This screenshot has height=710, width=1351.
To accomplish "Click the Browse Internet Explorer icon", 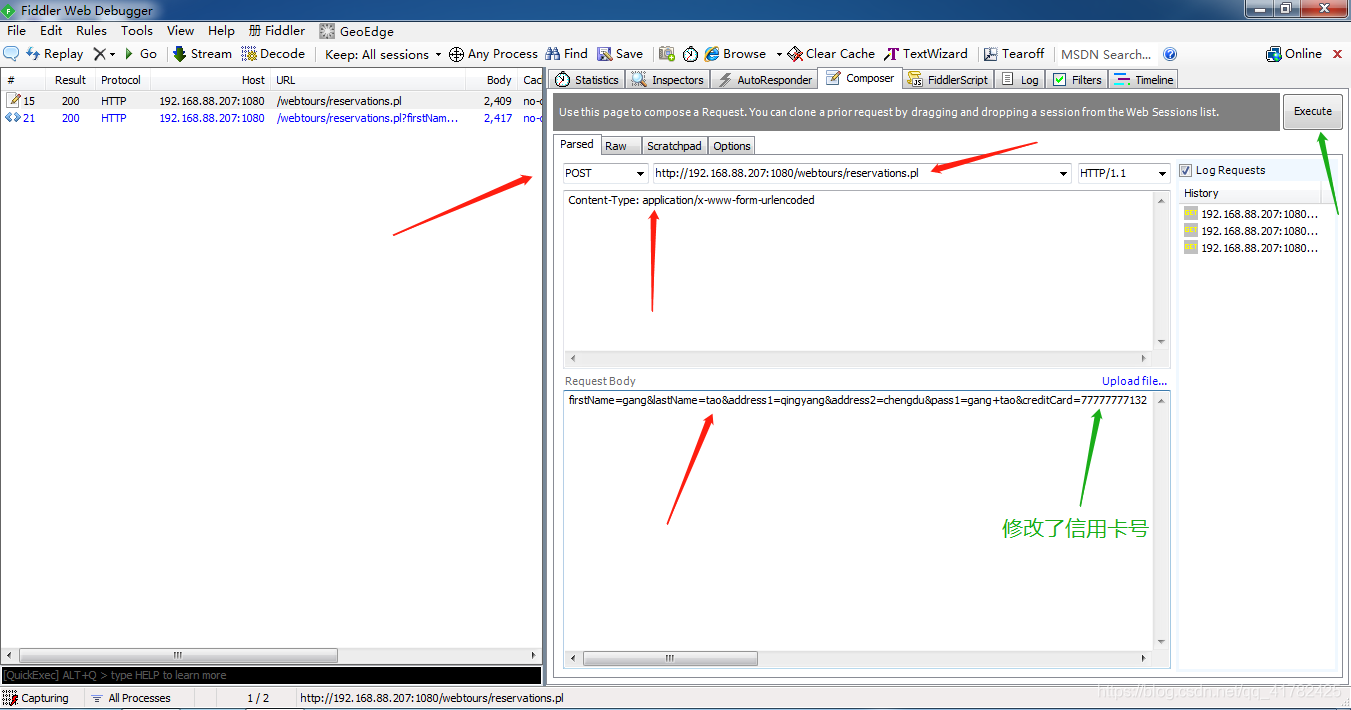I will tap(712, 54).
